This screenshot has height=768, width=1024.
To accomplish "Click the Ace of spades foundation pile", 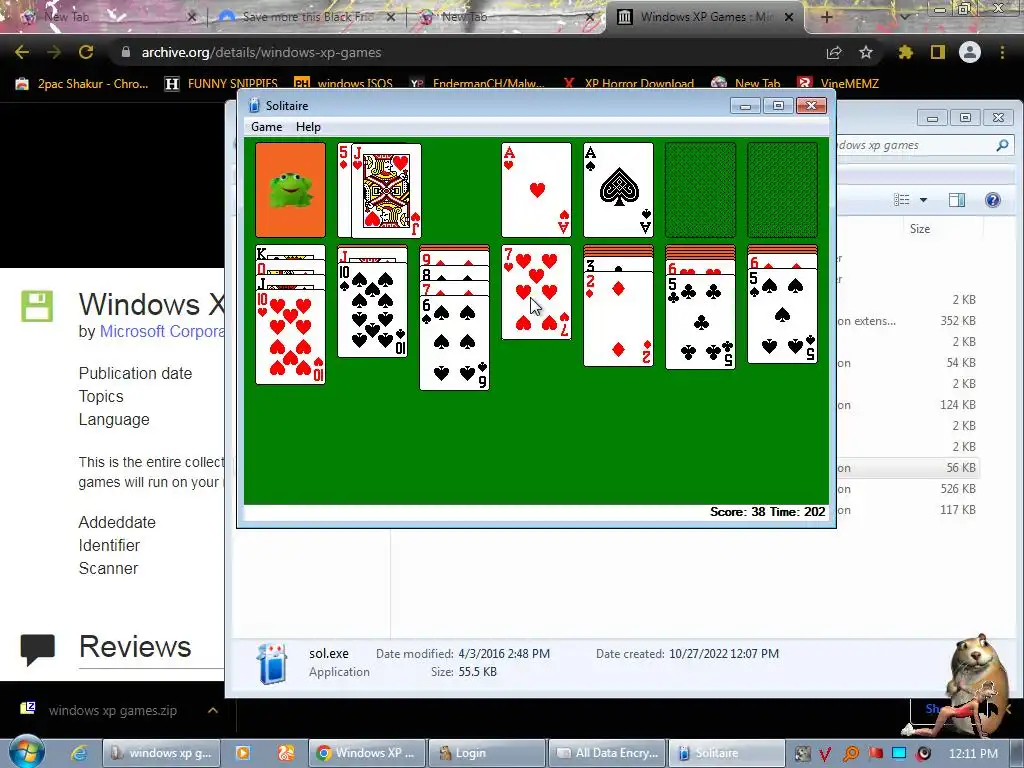I will tap(618, 190).
